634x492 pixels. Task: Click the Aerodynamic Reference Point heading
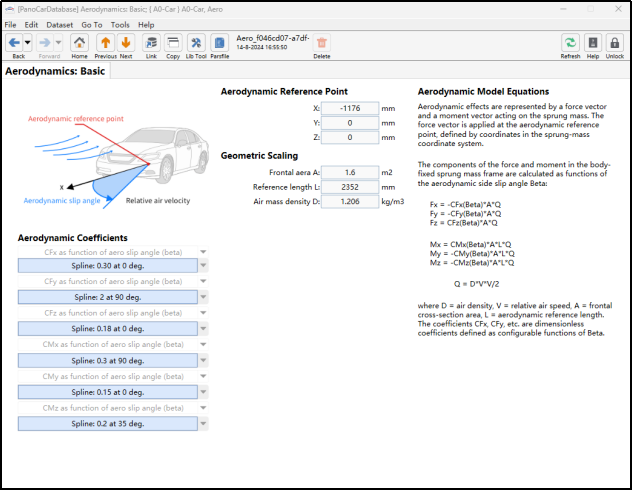(284, 92)
